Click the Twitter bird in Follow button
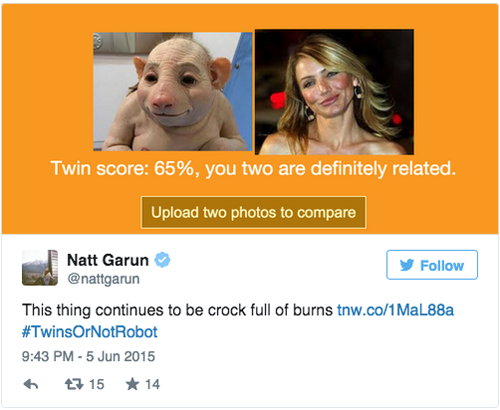 coord(407,265)
